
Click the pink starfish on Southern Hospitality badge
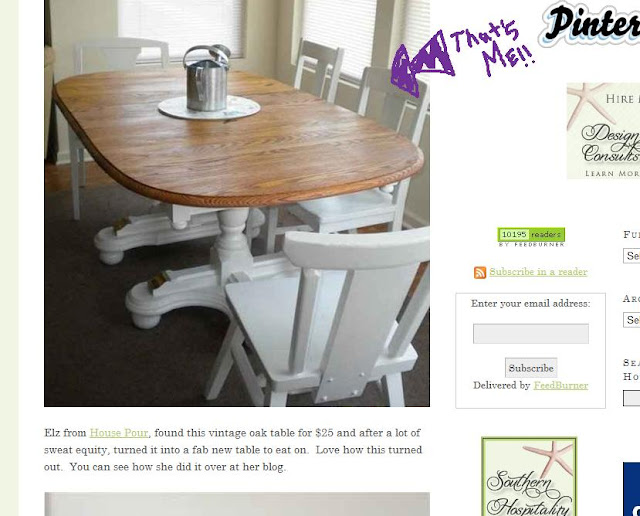click(x=549, y=457)
